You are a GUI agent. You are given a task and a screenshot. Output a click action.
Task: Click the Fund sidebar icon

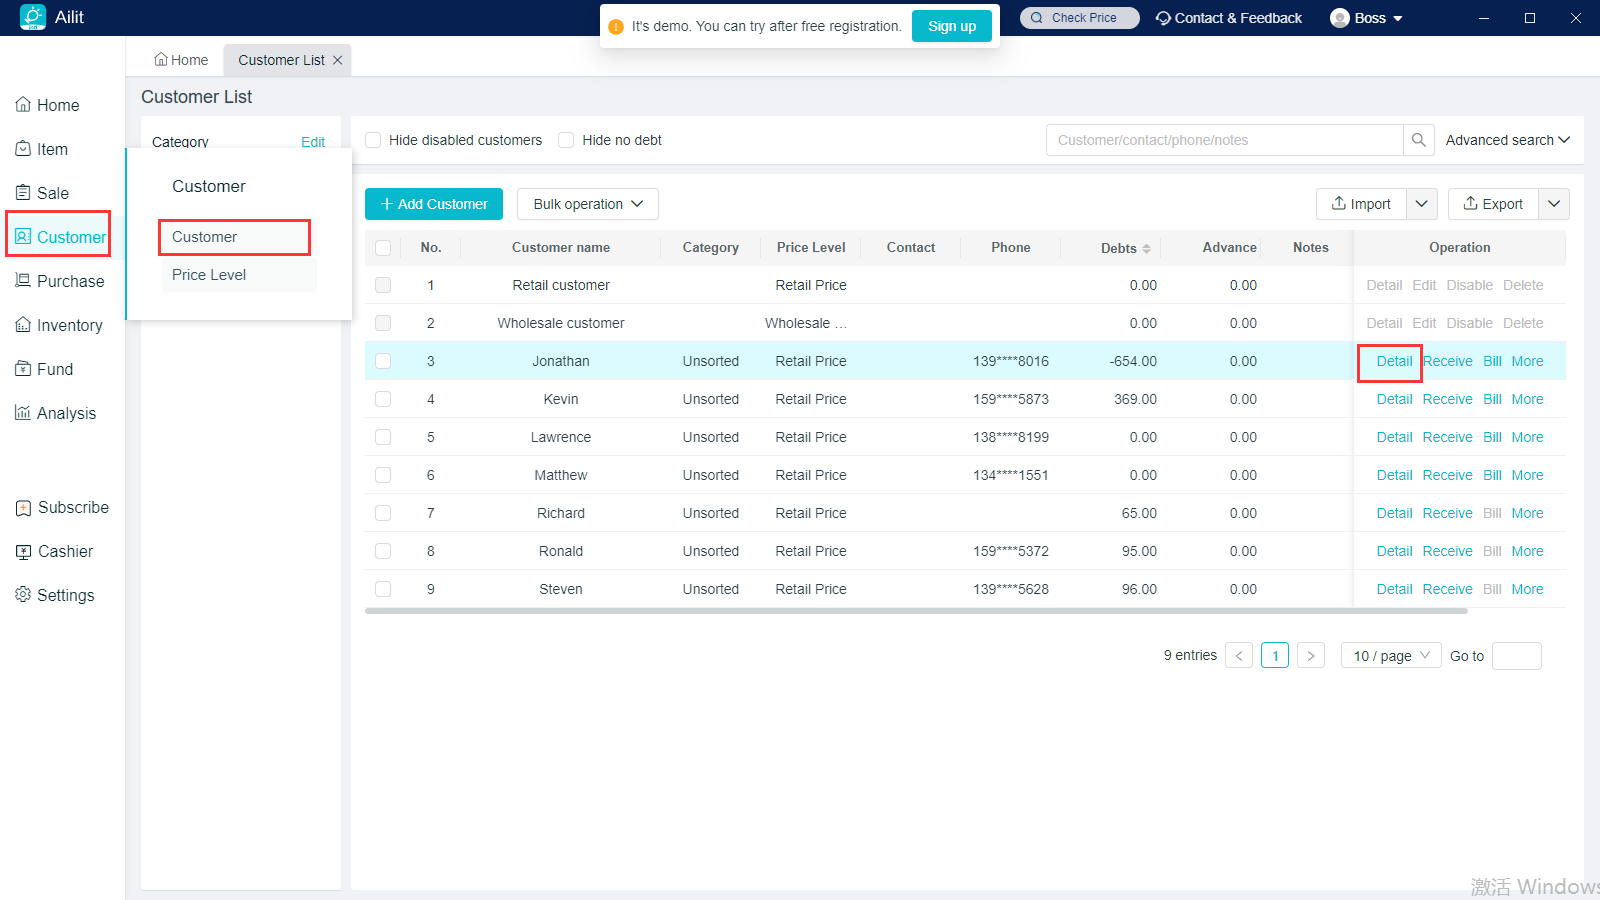23,369
